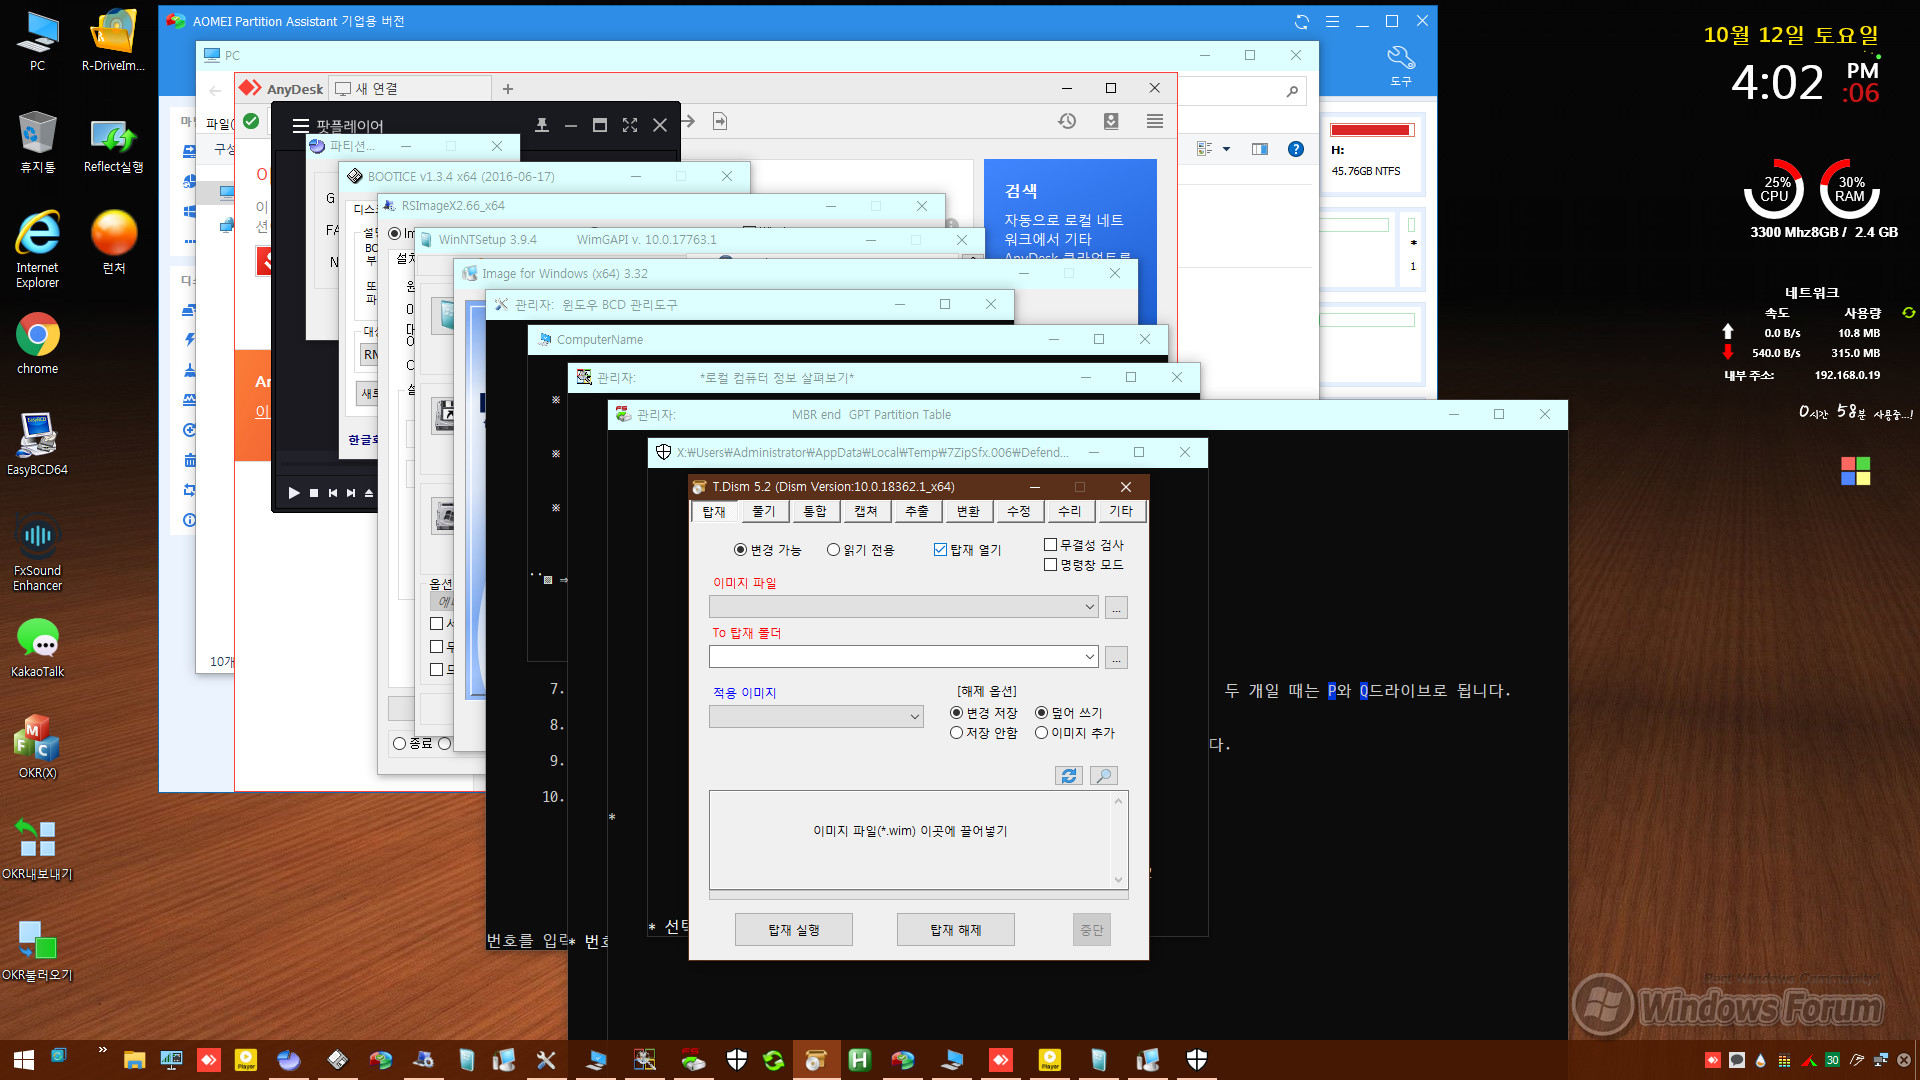The width and height of the screenshot is (1920, 1080).
Task: Open the PotPlayer hamburger menu
Action: coord(300,126)
